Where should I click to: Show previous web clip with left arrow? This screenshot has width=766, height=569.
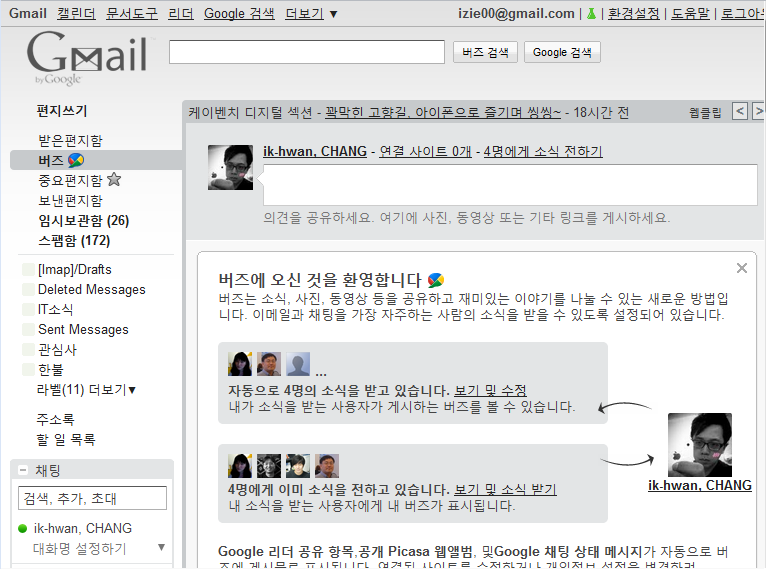(740, 111)
